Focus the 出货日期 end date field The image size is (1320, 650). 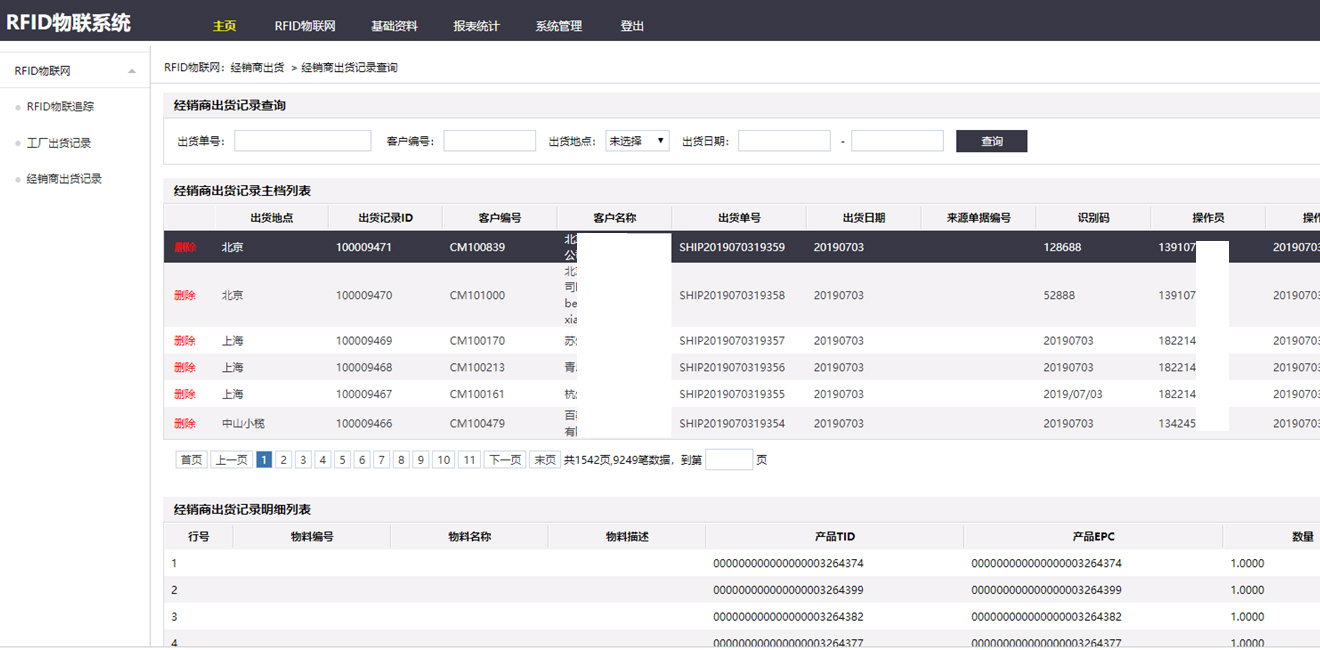point(897,141)
